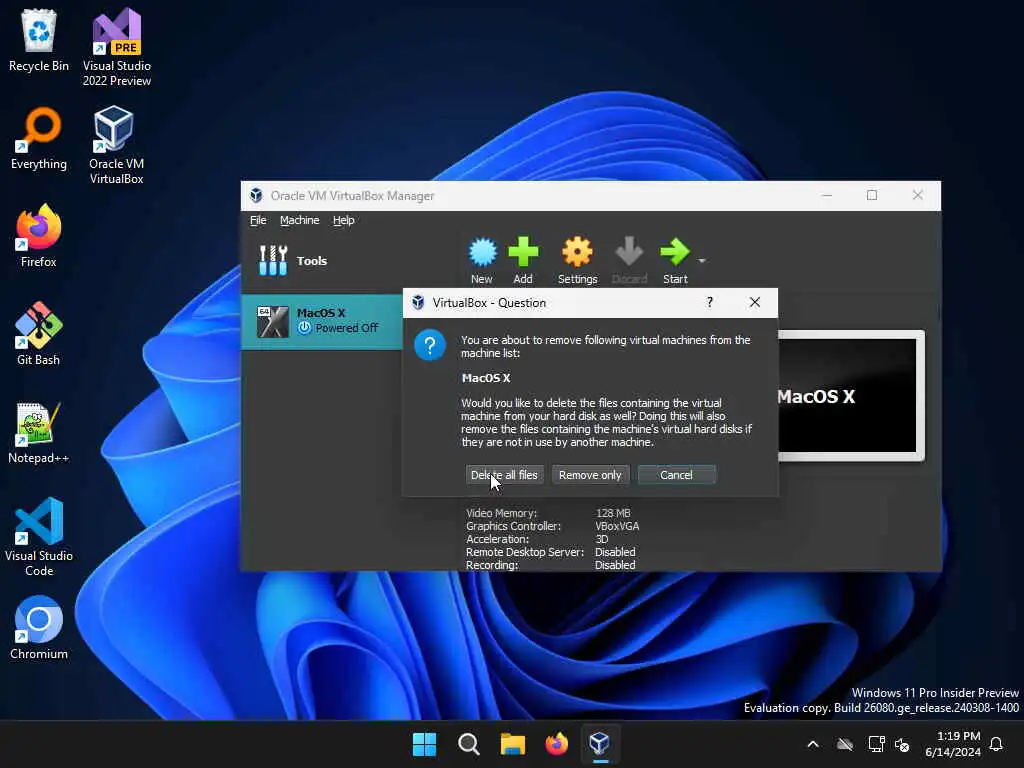
Task: Click the network status tray icon
Action: (x=876, y=744)
